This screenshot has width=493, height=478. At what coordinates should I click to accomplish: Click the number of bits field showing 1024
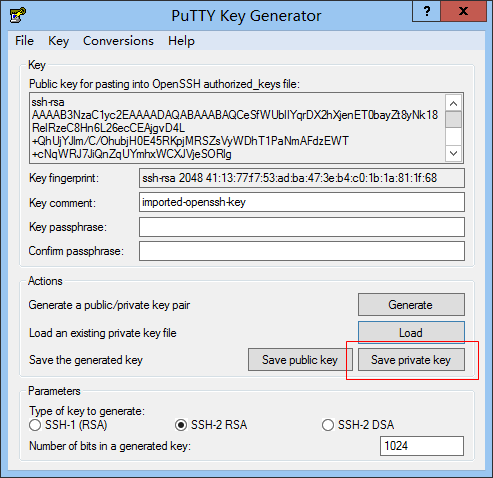(422, 446)
